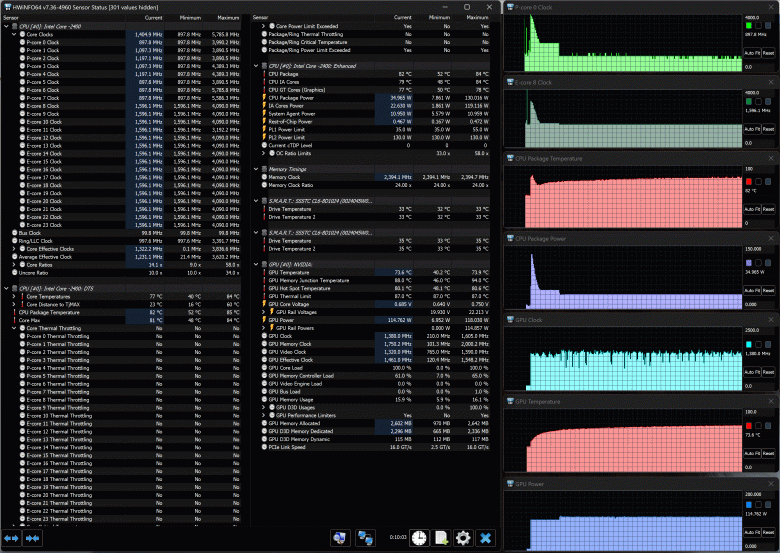Click green color swatch in P-core 0 Clock graph
Screen dimensions: 780x553
749,25
